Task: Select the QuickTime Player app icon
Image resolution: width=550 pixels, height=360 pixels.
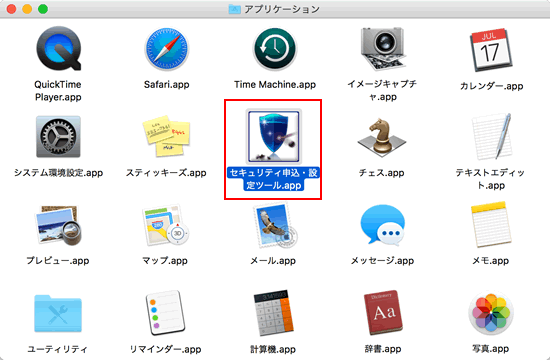Action: coord(59,48)
